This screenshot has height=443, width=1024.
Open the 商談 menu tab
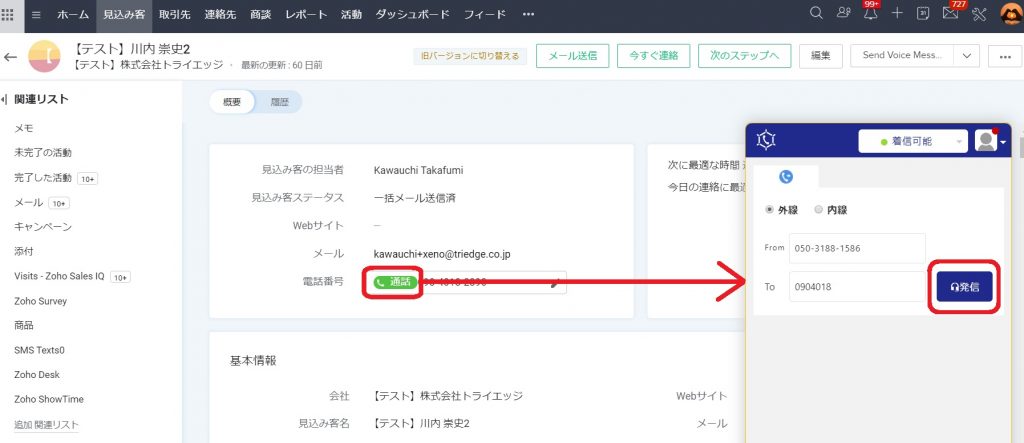coord(261,14)
